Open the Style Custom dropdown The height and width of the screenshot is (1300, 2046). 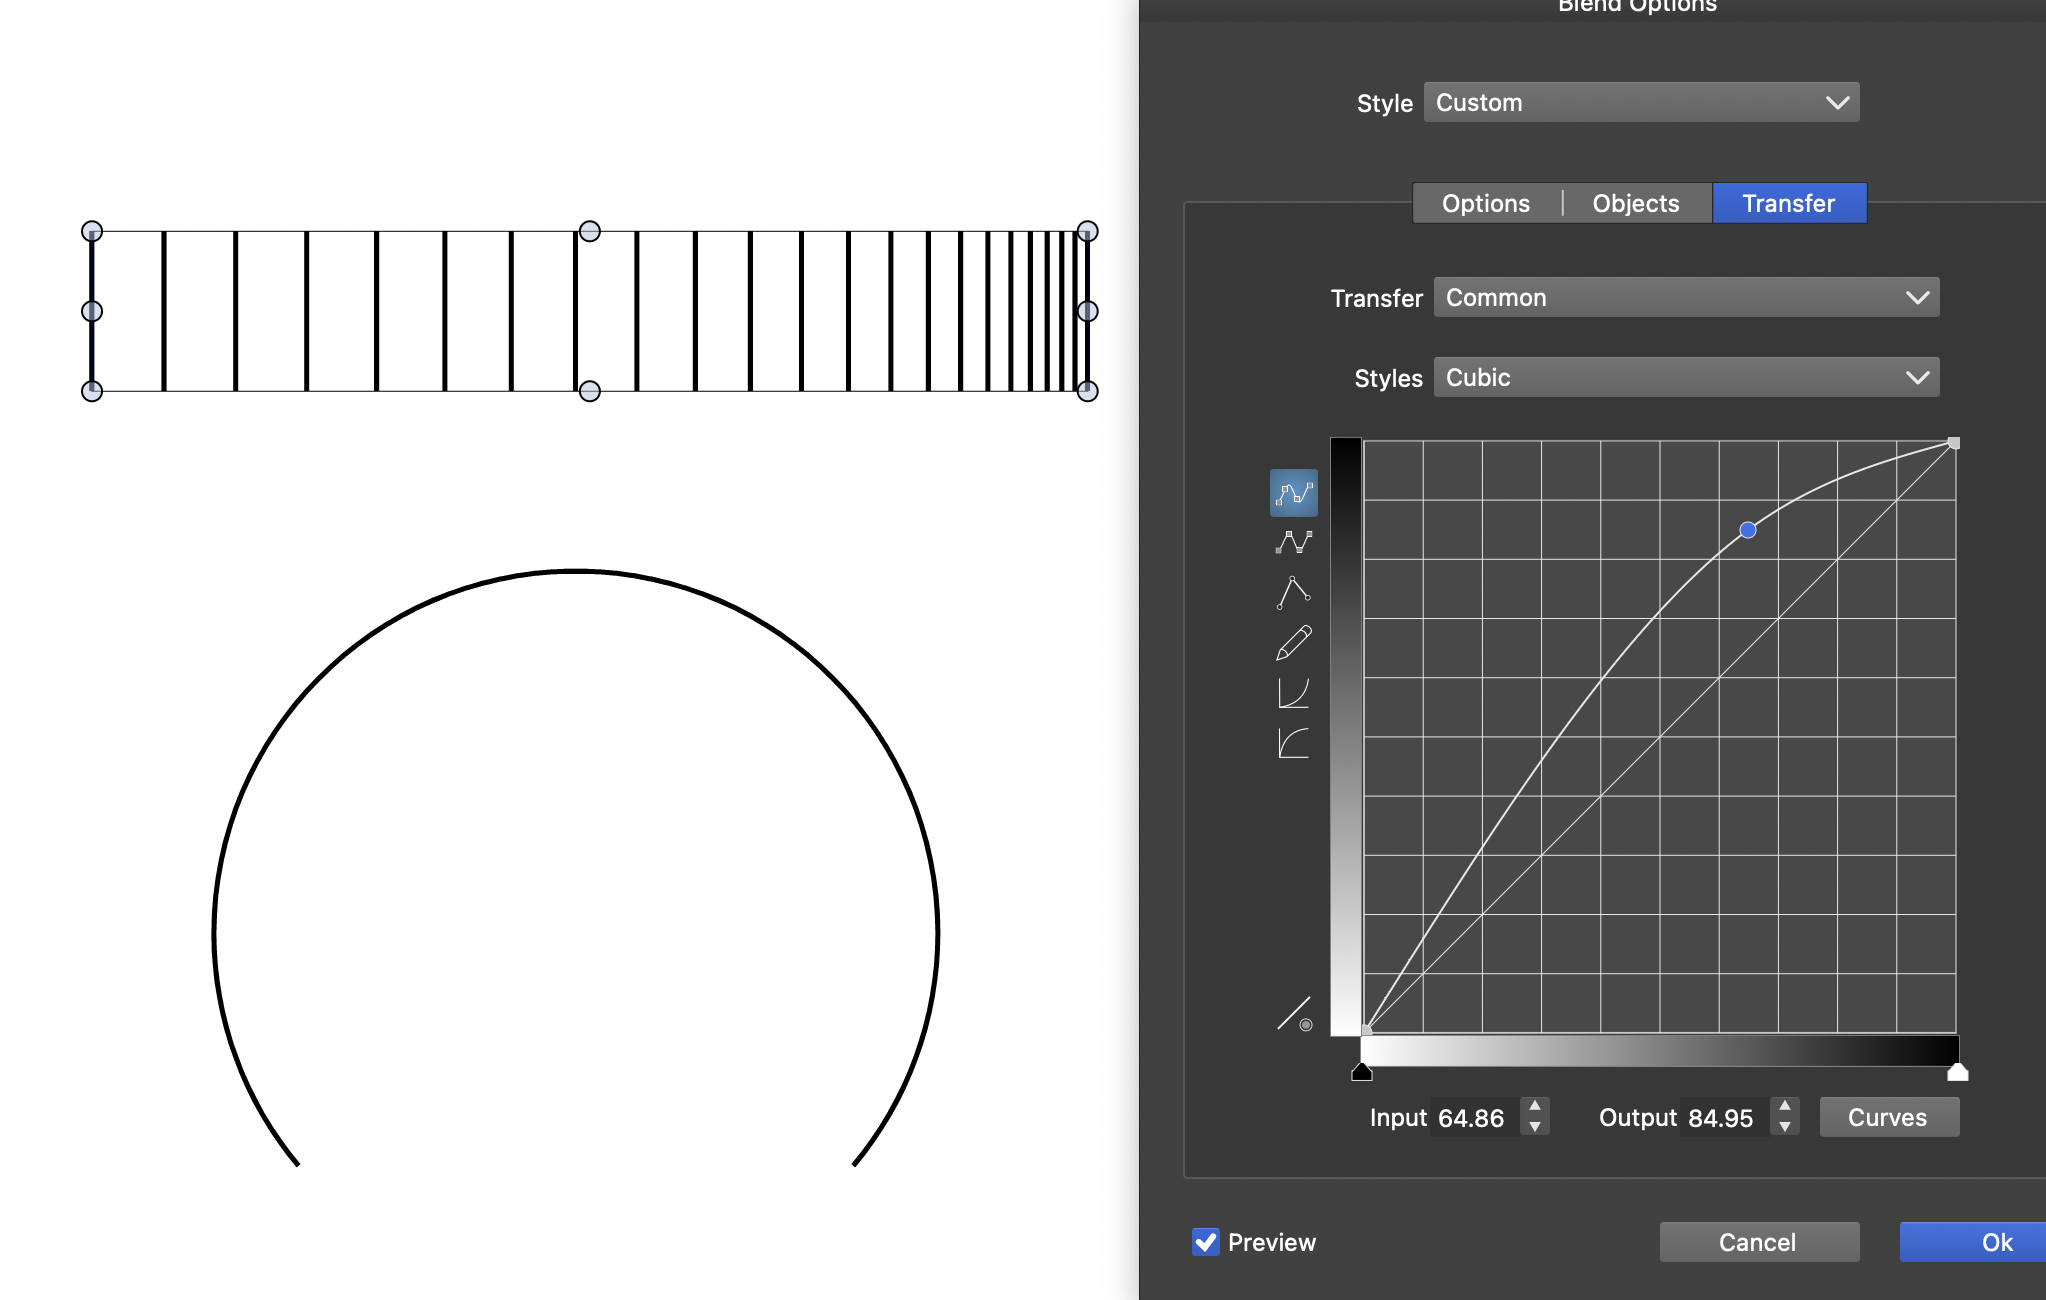[x=1640, y=103]
